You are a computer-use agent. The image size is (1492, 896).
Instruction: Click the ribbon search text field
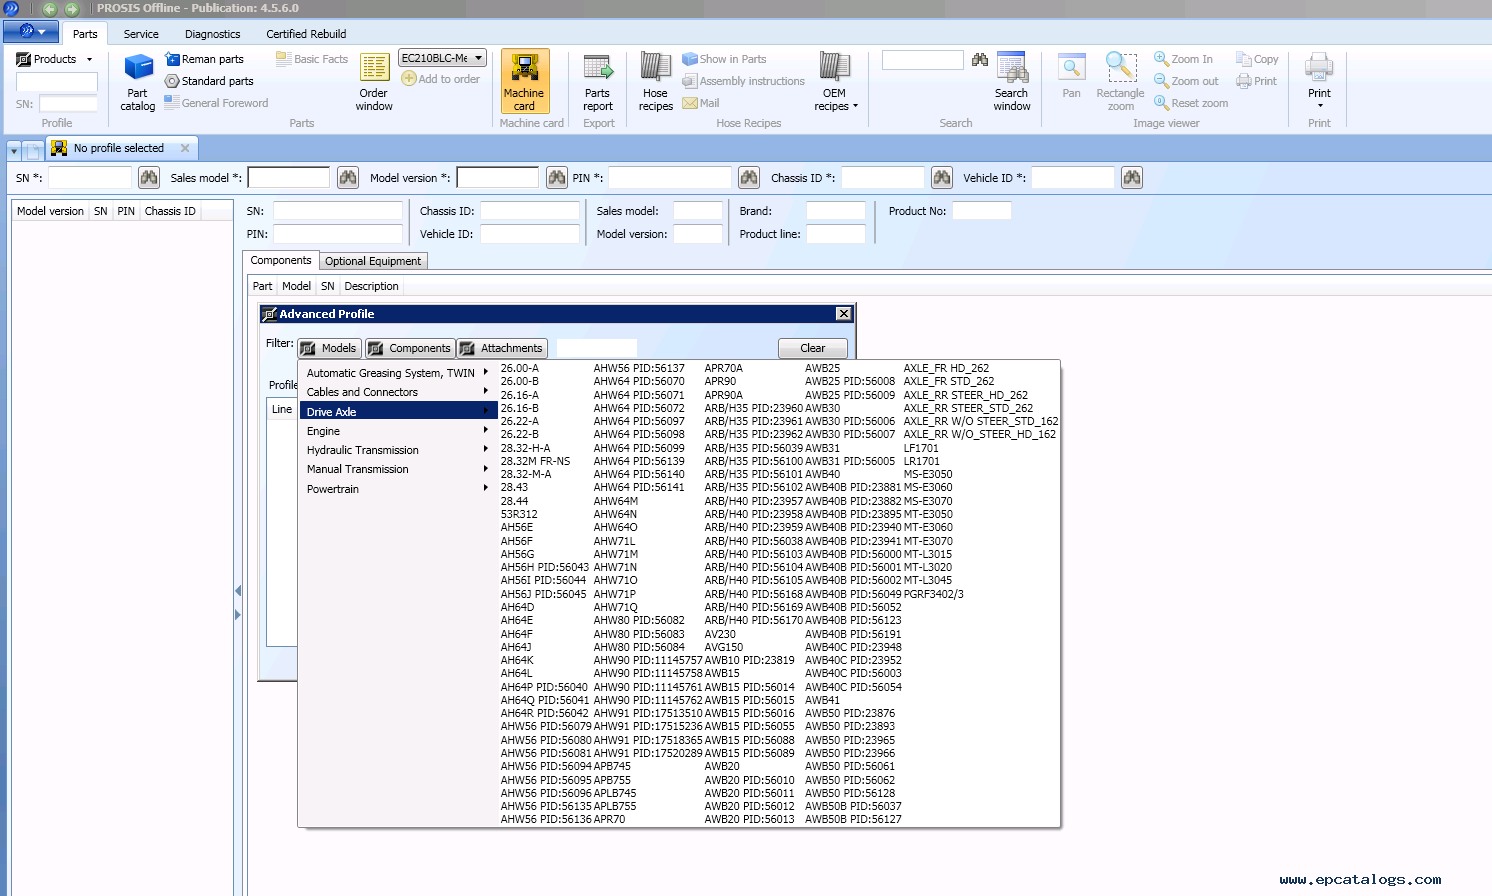[923, 60]
